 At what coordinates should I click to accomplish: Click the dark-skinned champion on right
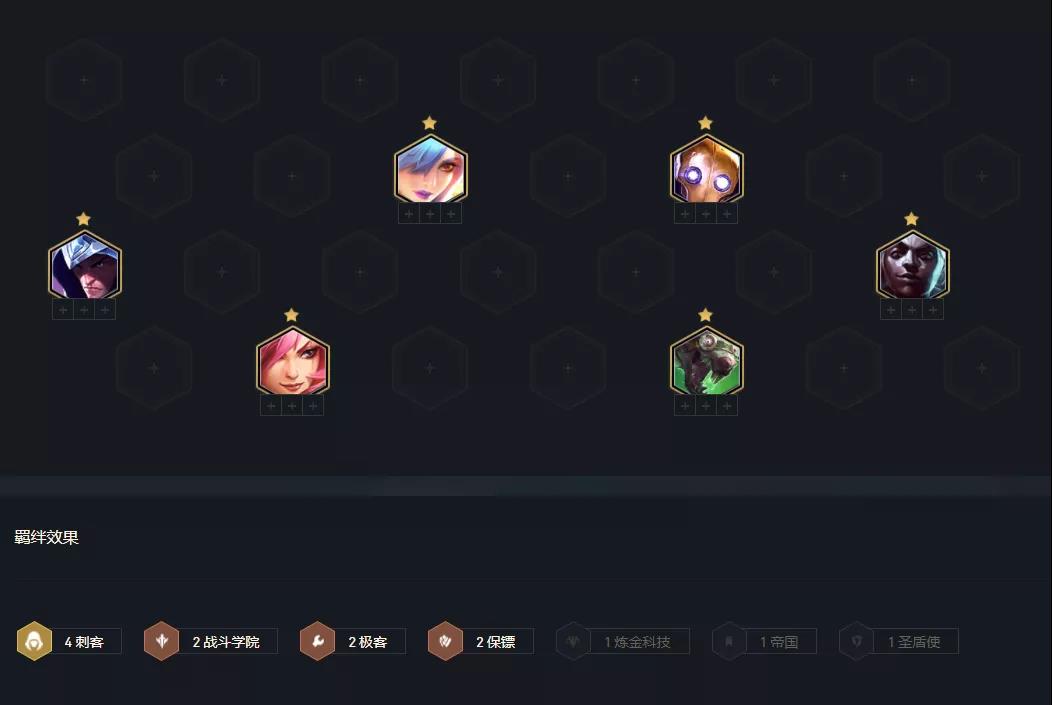pyautogui.click(x=912, y=266)
